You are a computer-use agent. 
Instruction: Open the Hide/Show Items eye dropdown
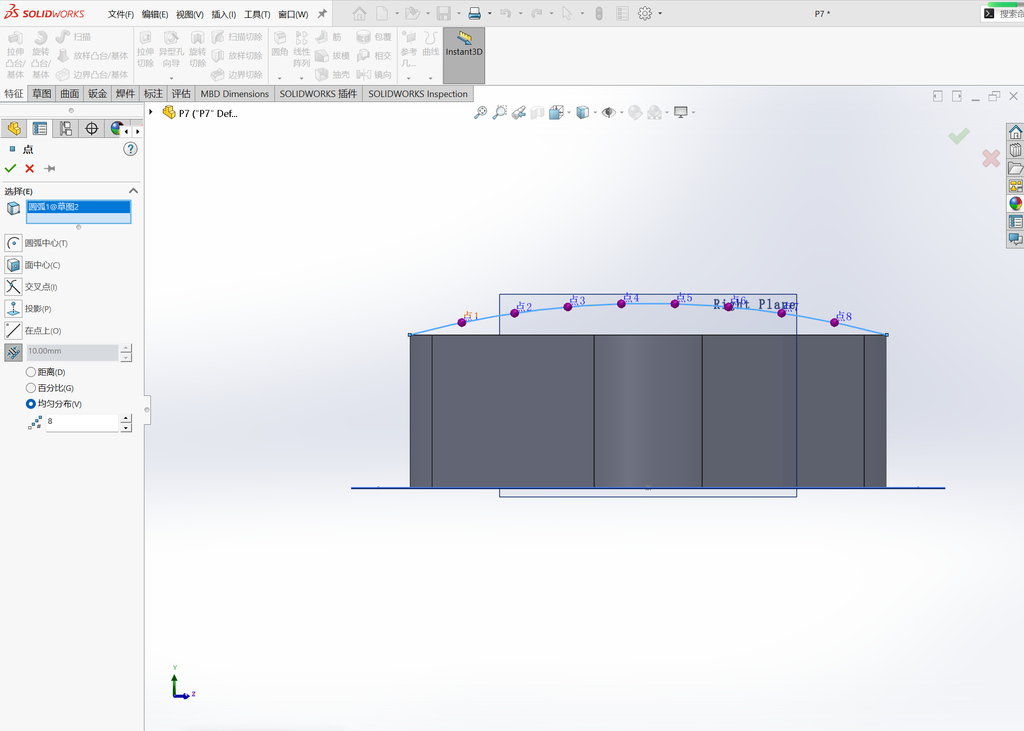click(x=620, y=112)
